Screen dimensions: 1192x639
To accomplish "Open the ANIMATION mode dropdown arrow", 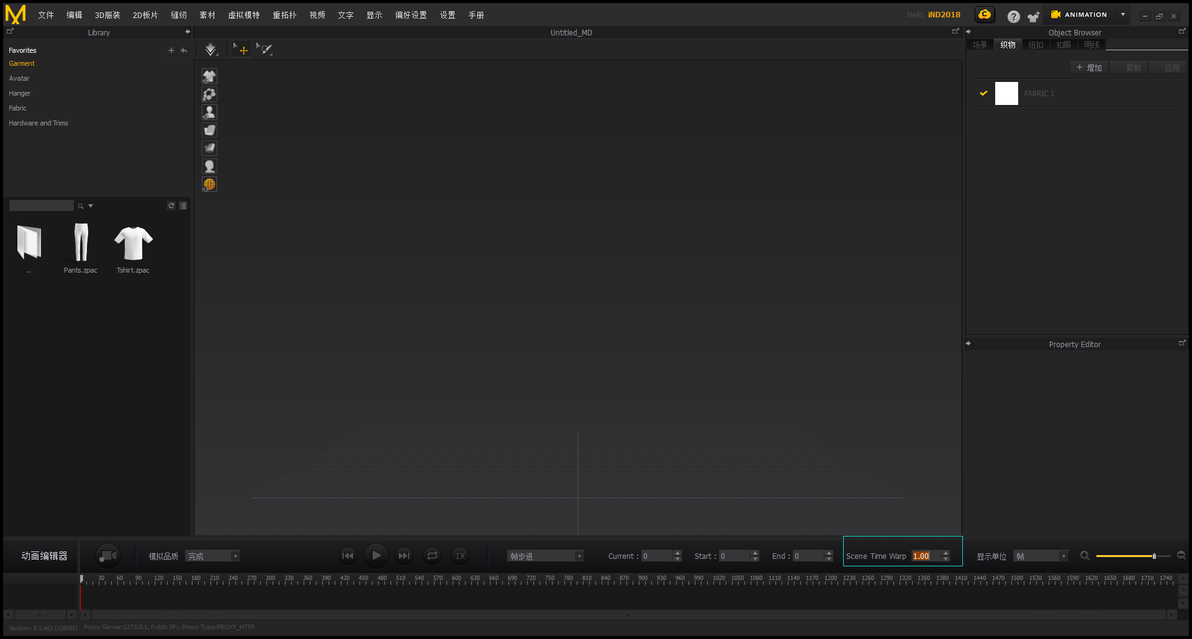I will 1123,14.
